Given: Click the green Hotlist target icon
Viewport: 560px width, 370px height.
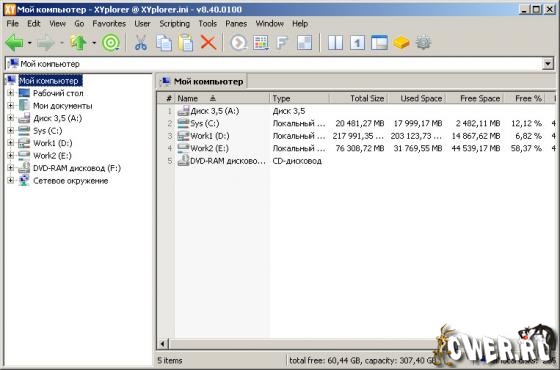Looking at the screenshot, I should [111, 43].
